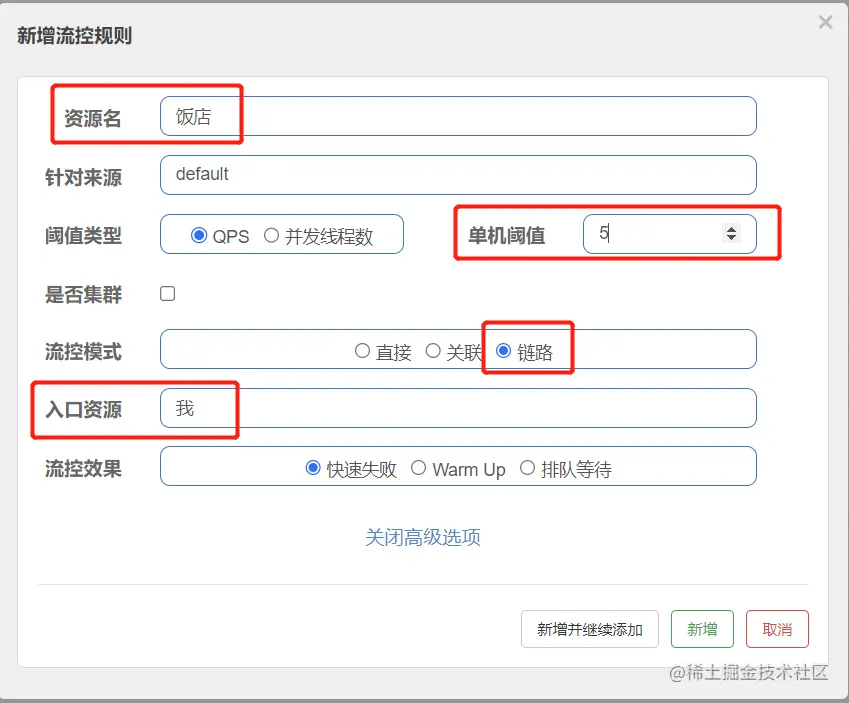
Task: Click the red 取消 button
Action: [777, 629]
